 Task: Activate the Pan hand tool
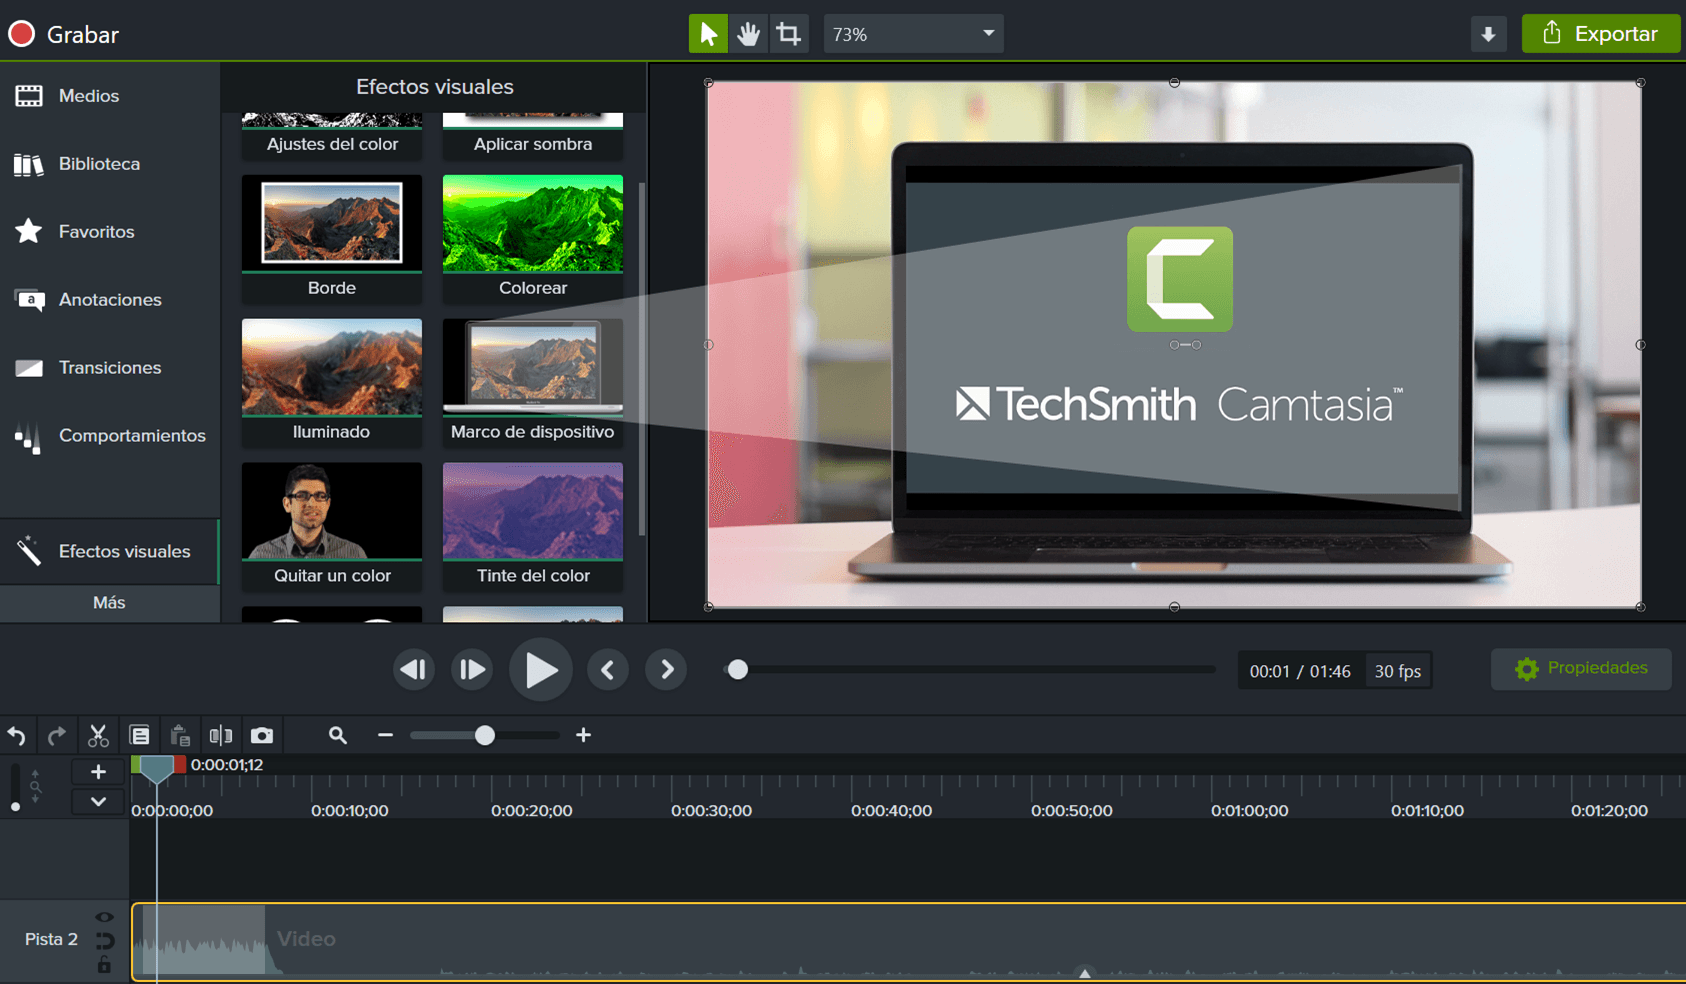click(x=748, y=34)
